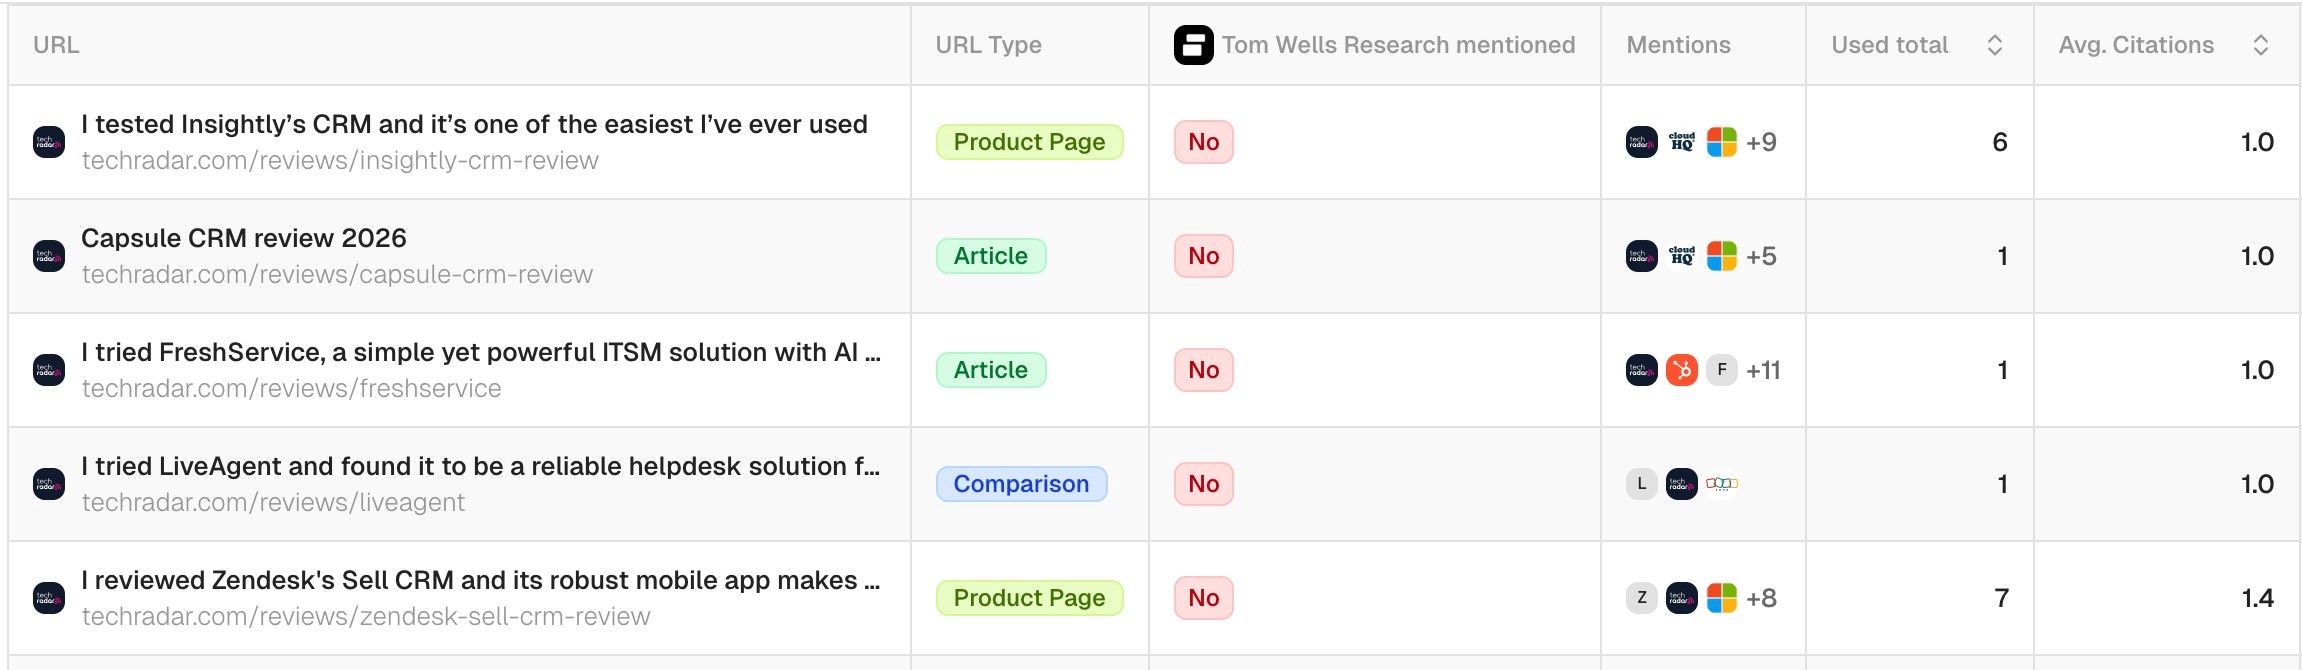Screen dimensions: 2302x670
Task: Open the Capsule CRM review 2026 link
Action: [244, 238]
